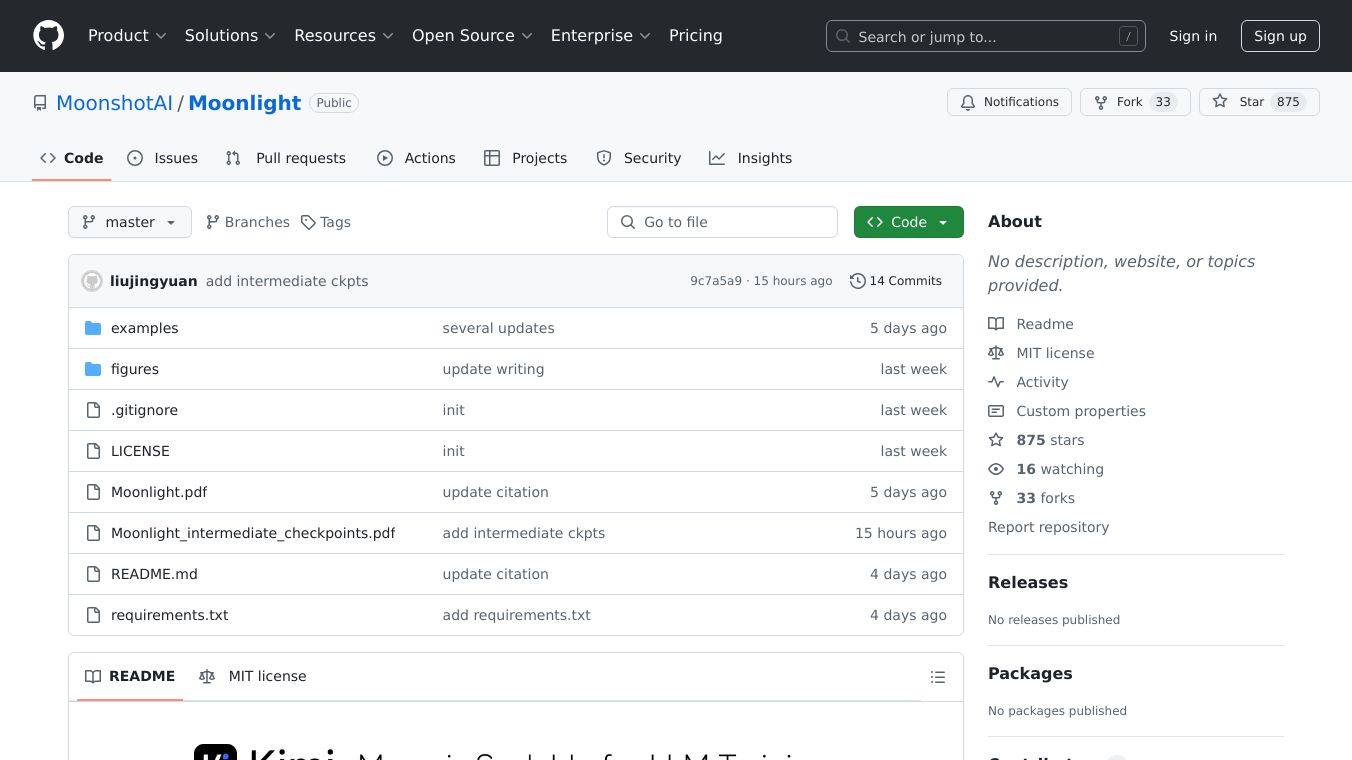The width and height of the screenshot is (1352, 760).
Task: Click the Sign up button
Action: 1280,36
